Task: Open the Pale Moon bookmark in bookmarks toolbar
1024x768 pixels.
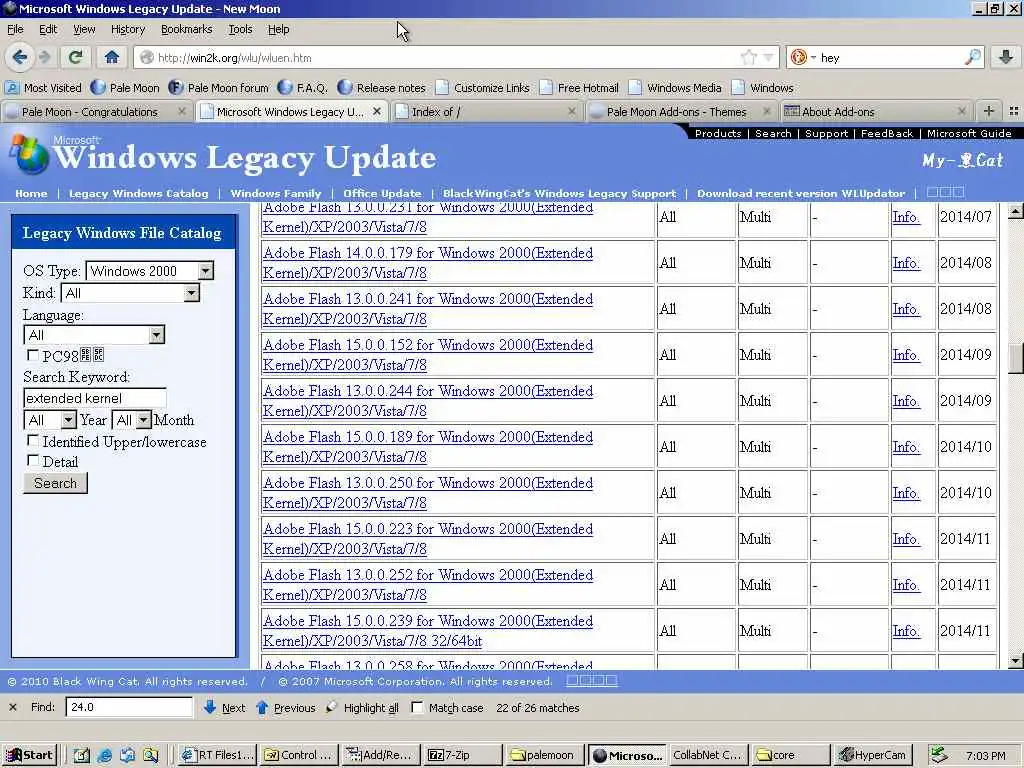Action: (x=125, y=88)
